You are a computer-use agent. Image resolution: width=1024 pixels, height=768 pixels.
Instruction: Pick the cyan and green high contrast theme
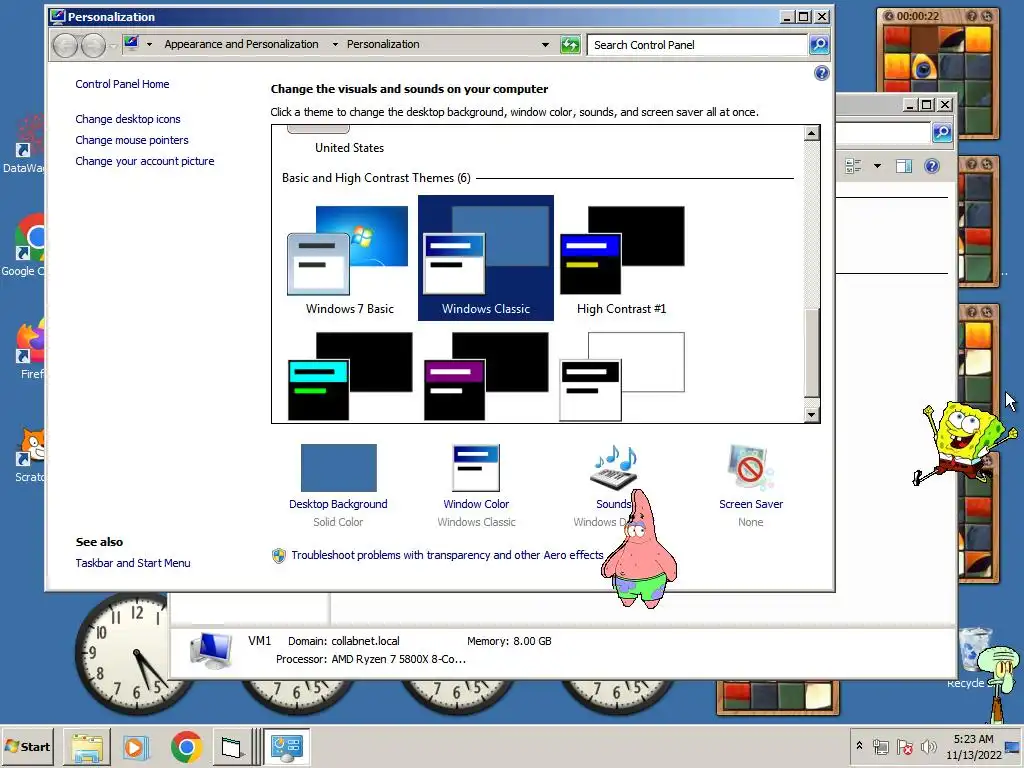pyautogui.click(x=350, y=376)
